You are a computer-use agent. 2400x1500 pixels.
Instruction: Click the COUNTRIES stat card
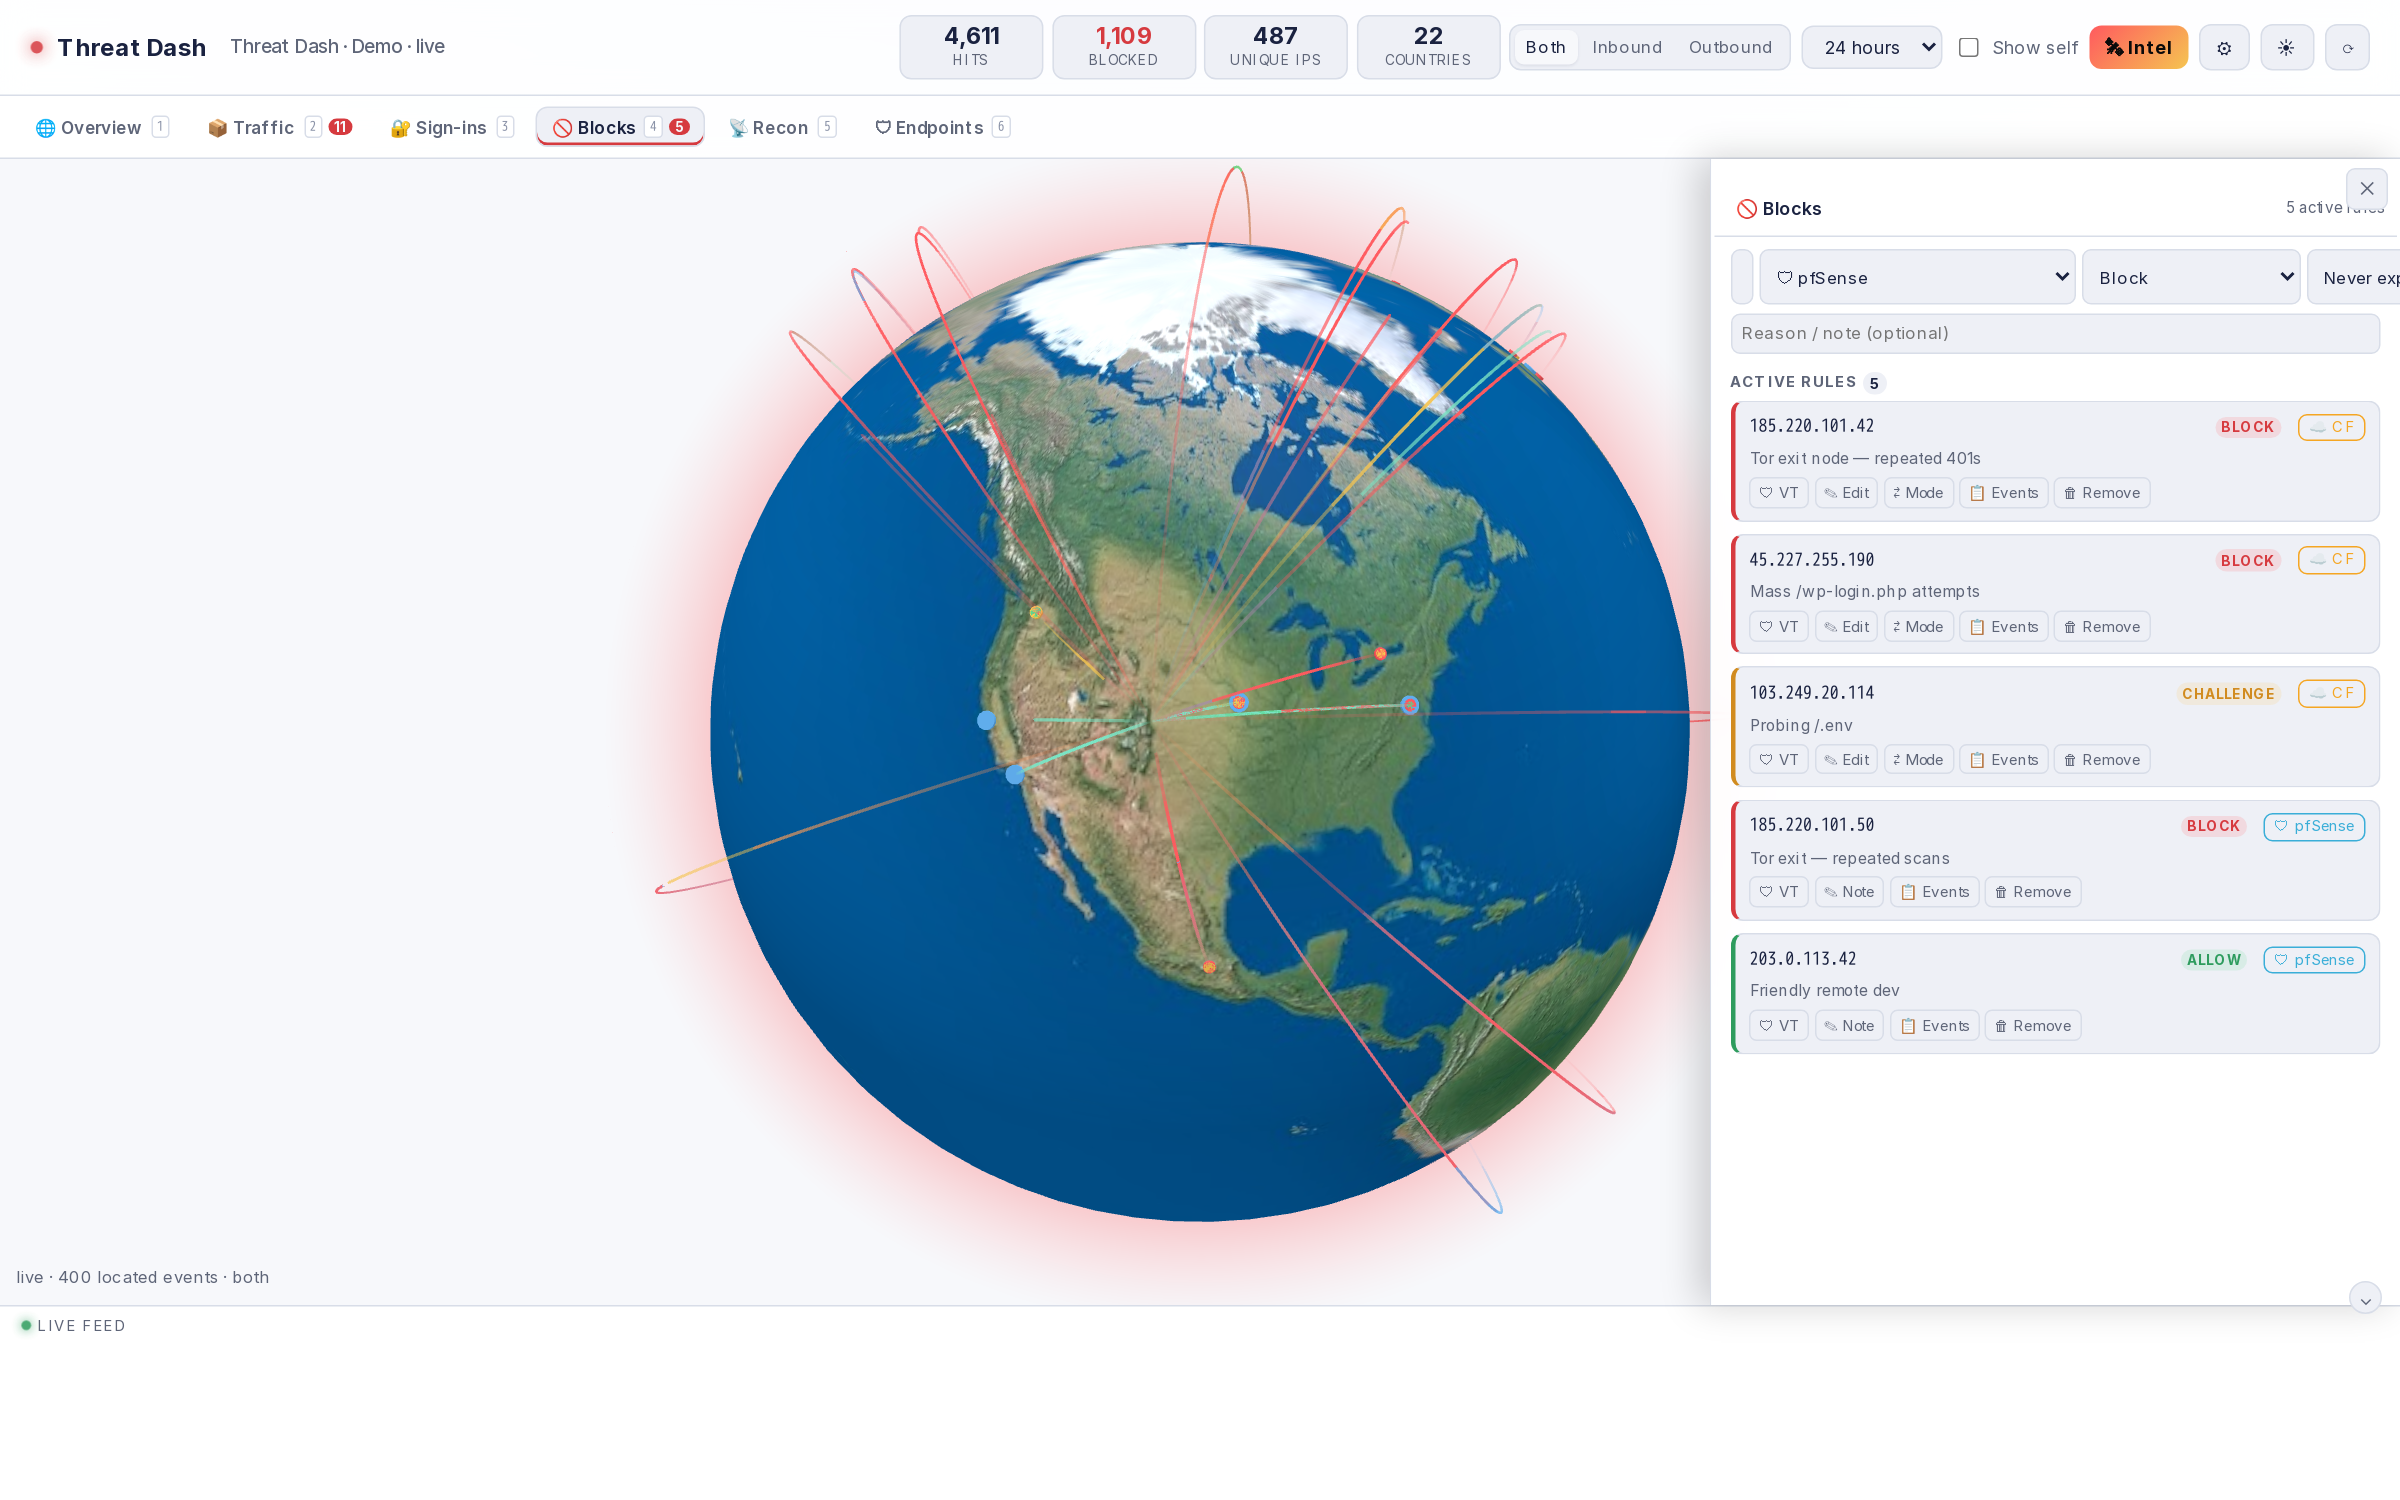tap(1428, 47)
